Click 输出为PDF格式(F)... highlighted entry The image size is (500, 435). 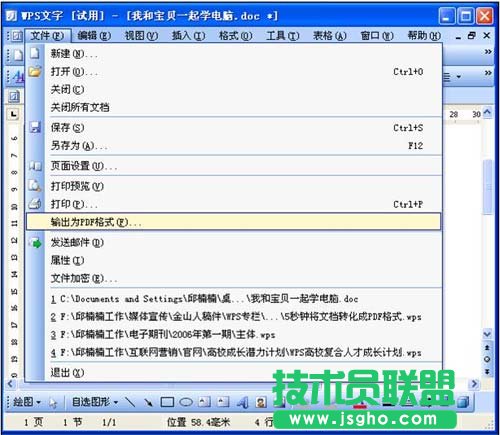point(233,222)
